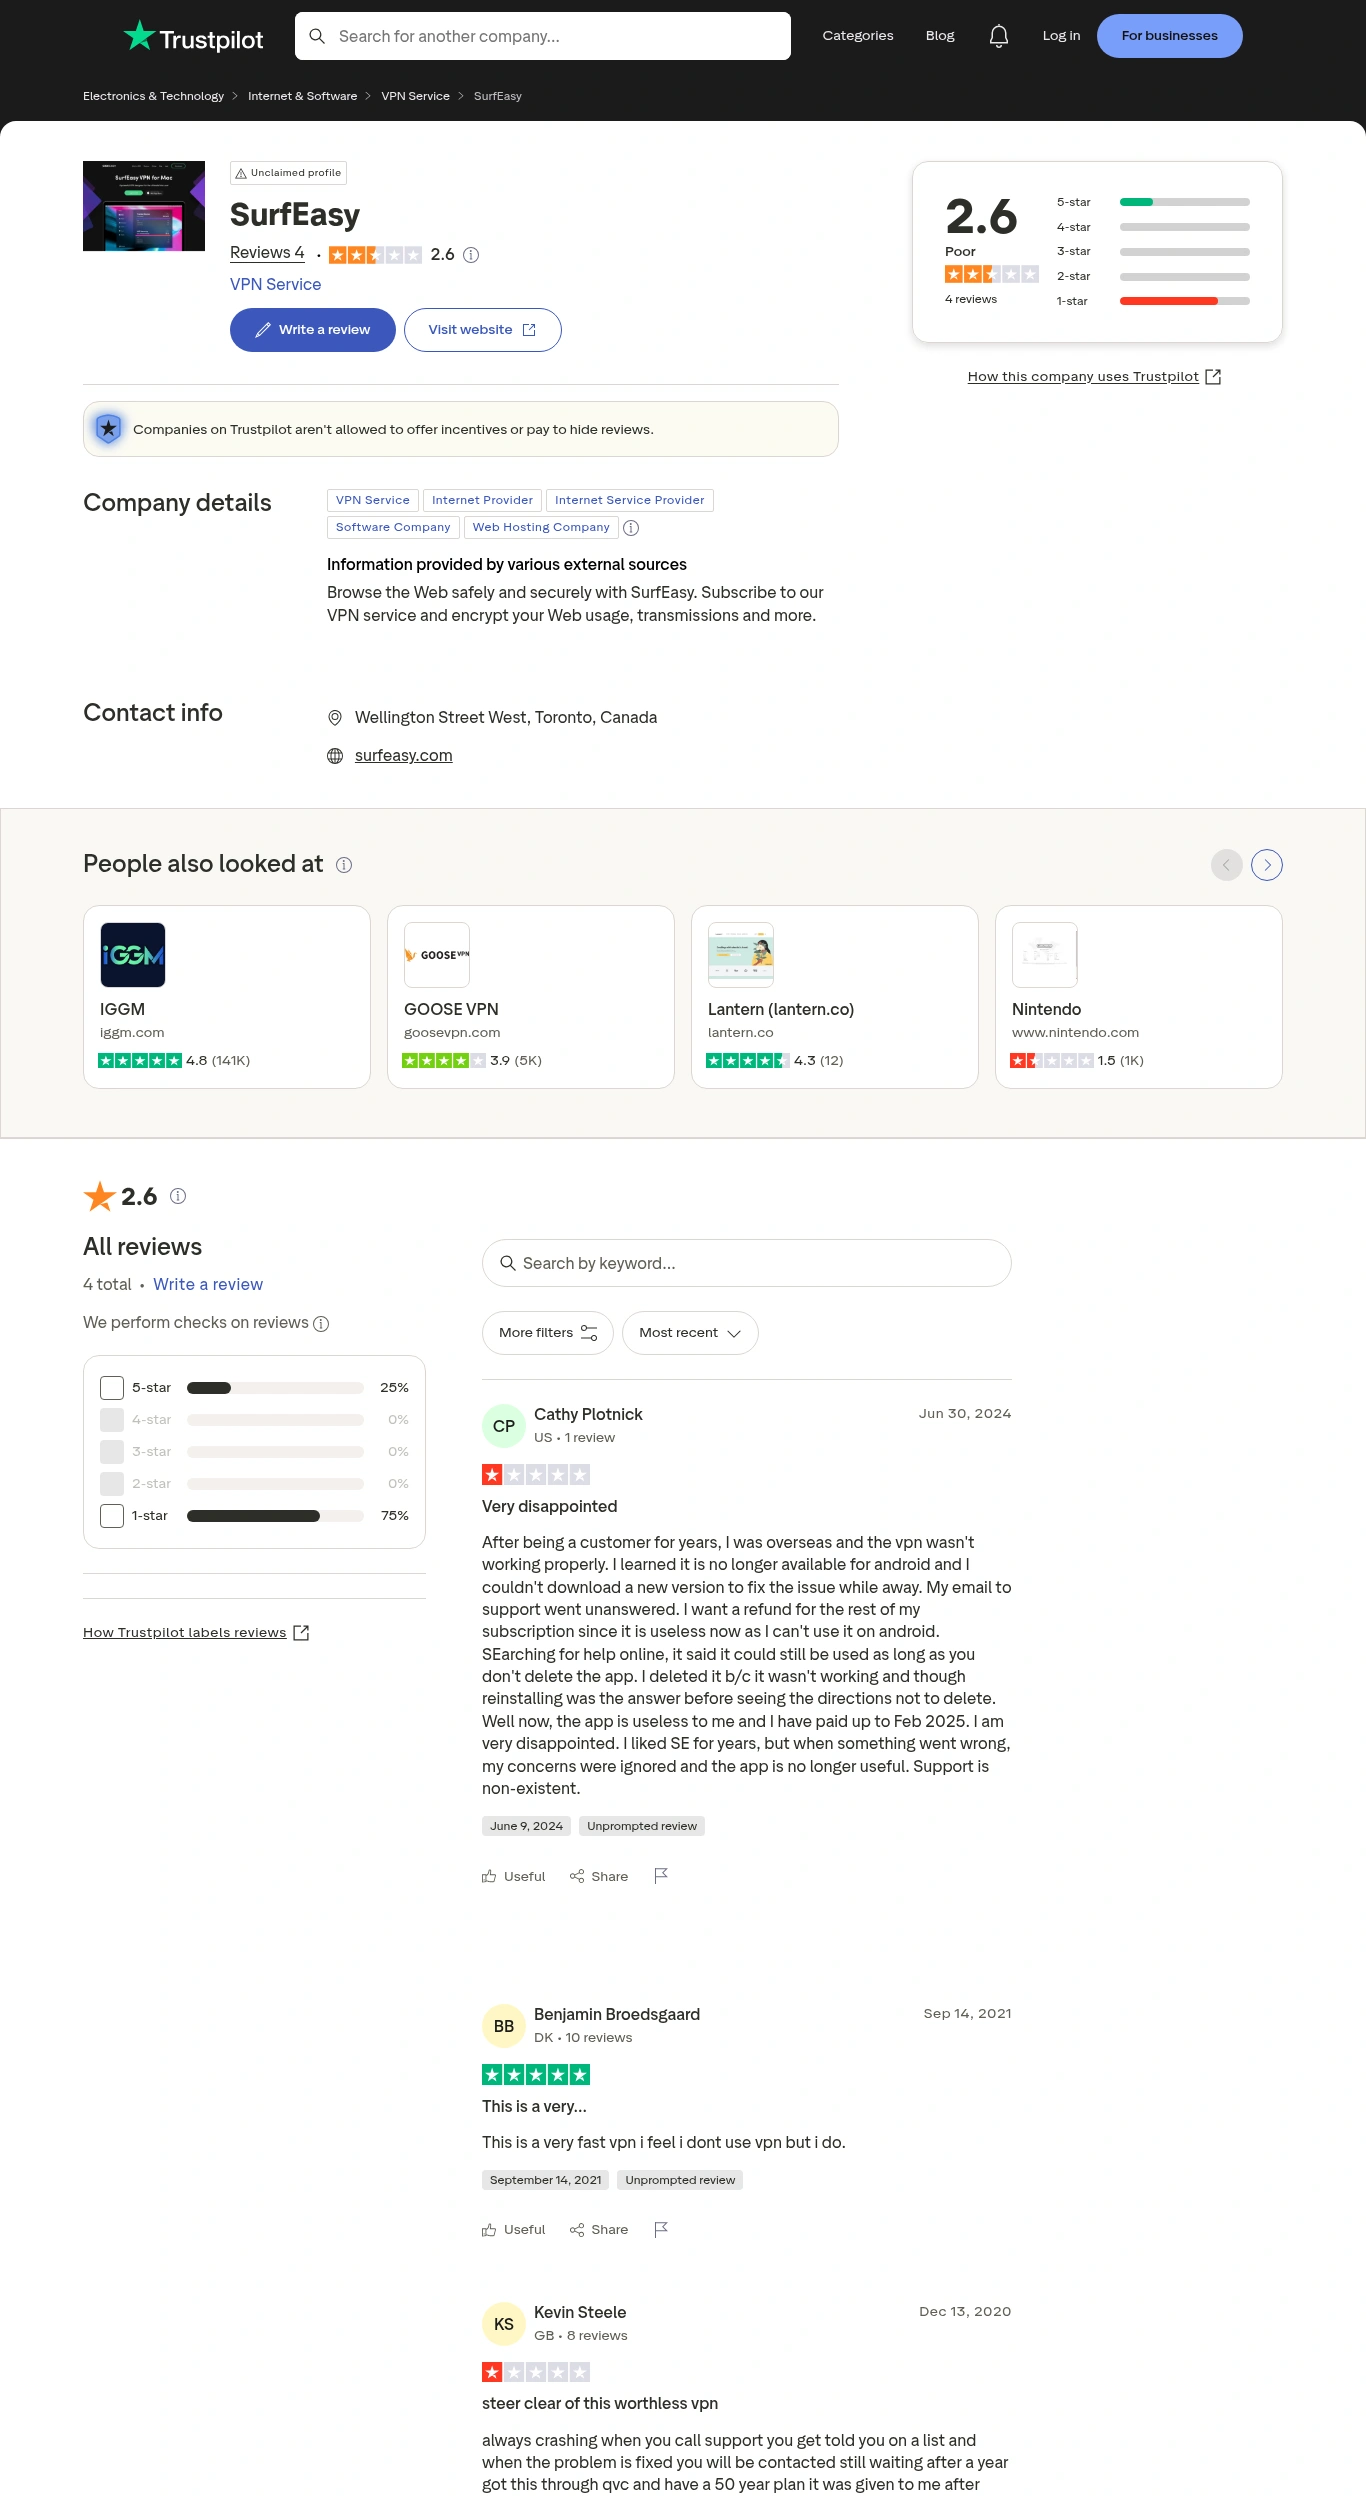The height and width of the screenshot is (2500, 1366).
Task: Click the blue Write a review button
Action: (x=313, y=330)
